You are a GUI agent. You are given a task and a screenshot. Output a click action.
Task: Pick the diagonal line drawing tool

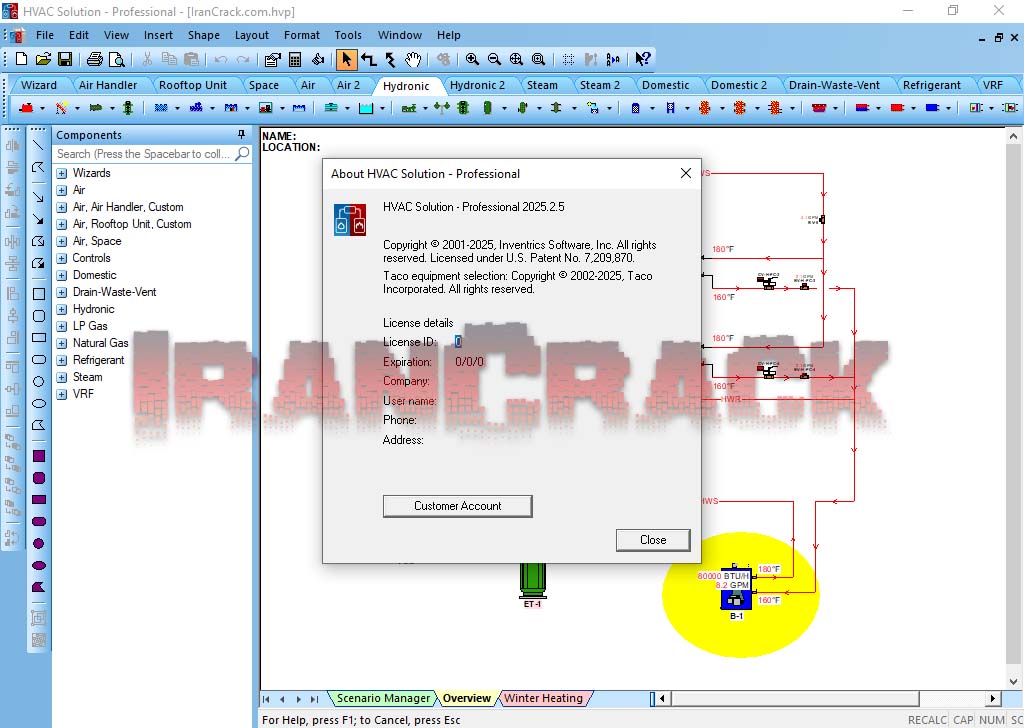(x=39, y=145)
